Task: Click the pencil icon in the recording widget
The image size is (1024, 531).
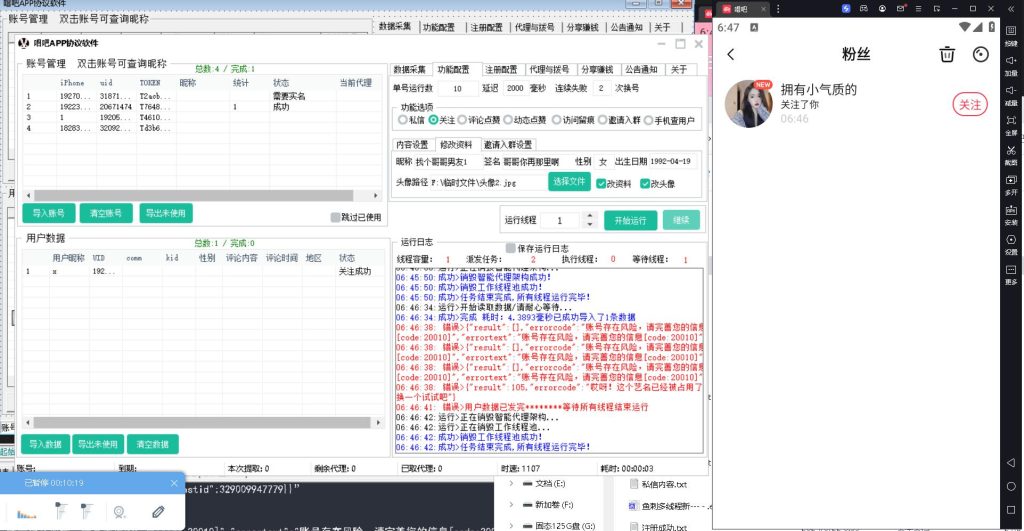Action: (x=157, y=511)
